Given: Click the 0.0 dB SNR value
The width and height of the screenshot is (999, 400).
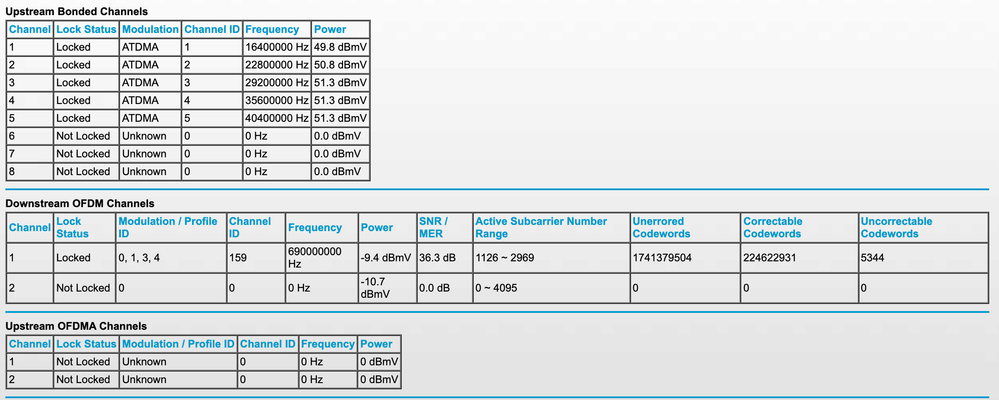Looking at the screenshot, I should click(435, 288).
